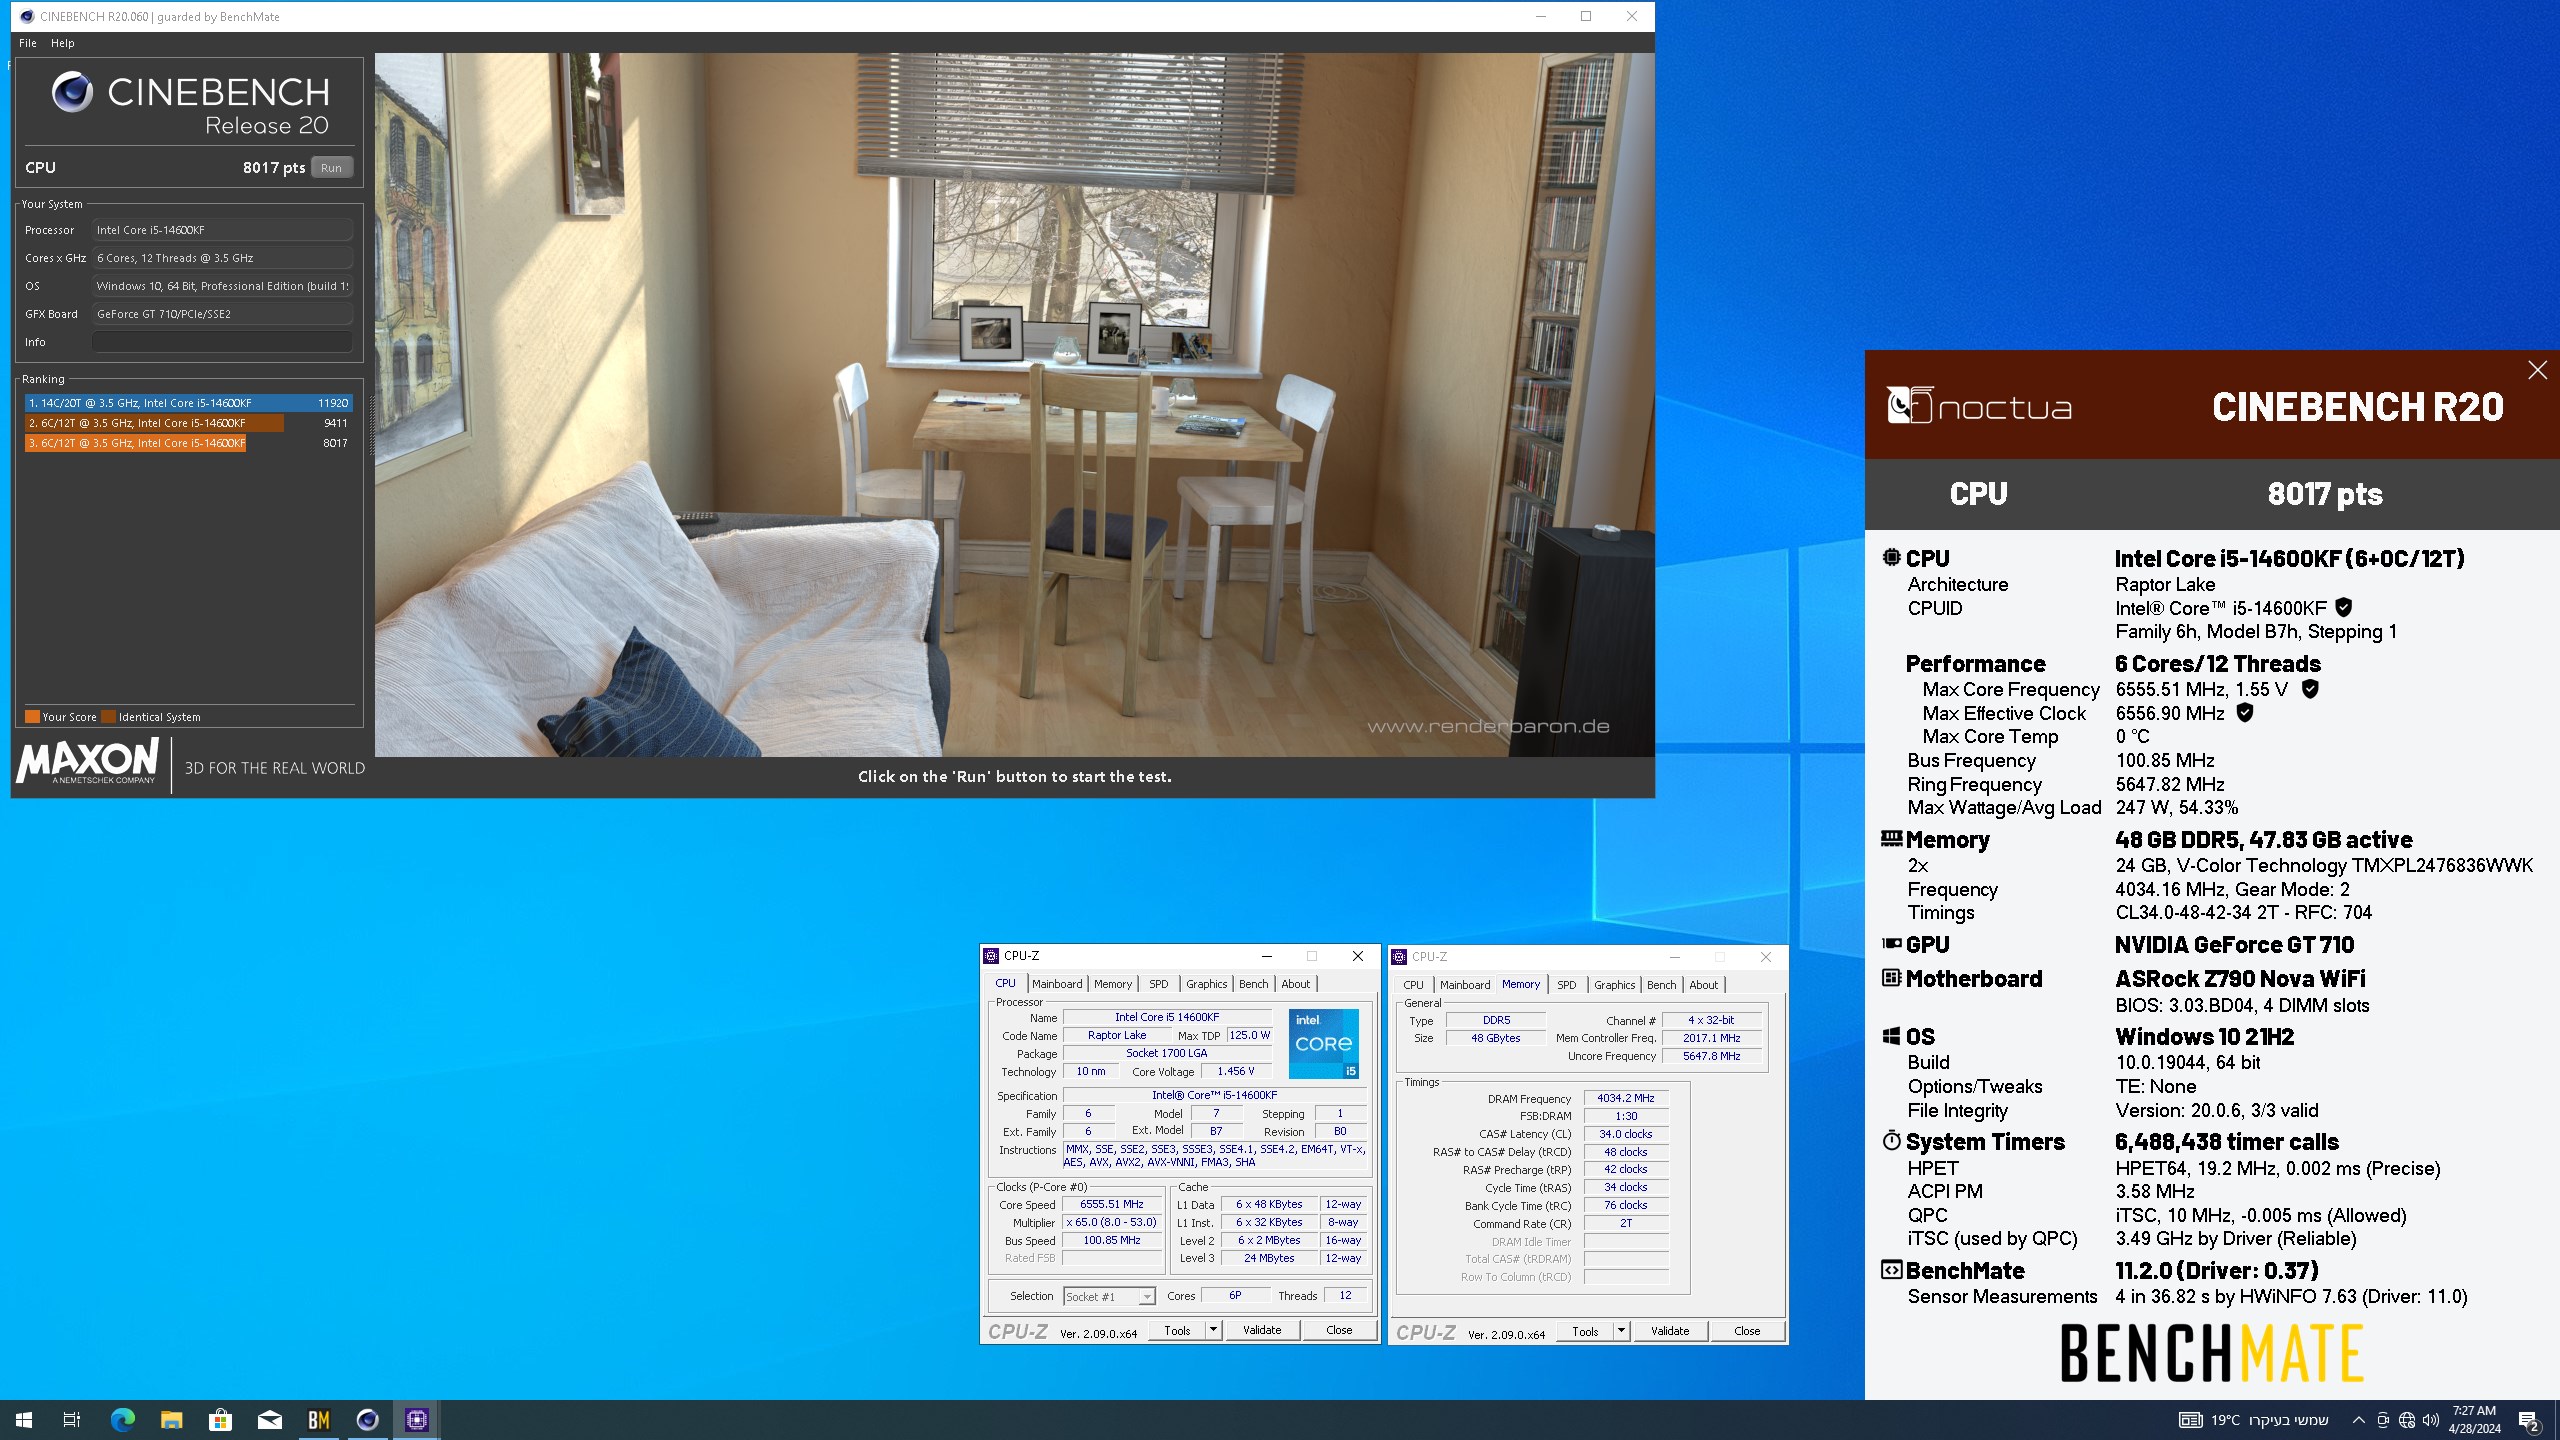Click the Identical System legend swatch

click(x=109, y=716)
